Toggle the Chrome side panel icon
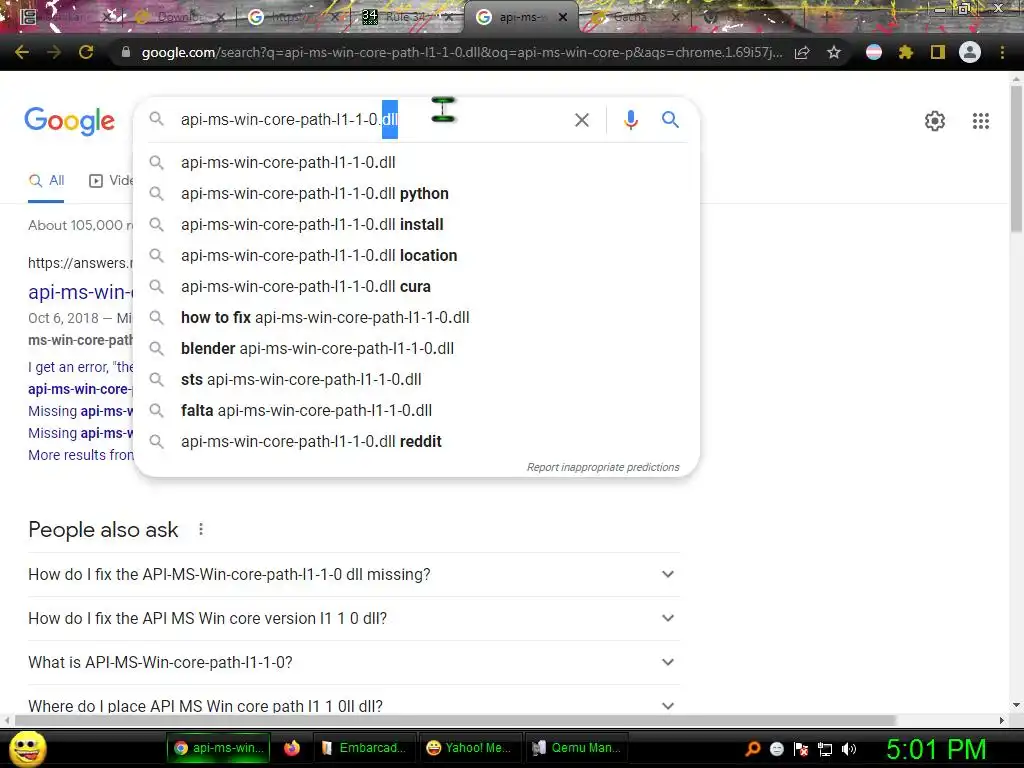 coord(937,52)
